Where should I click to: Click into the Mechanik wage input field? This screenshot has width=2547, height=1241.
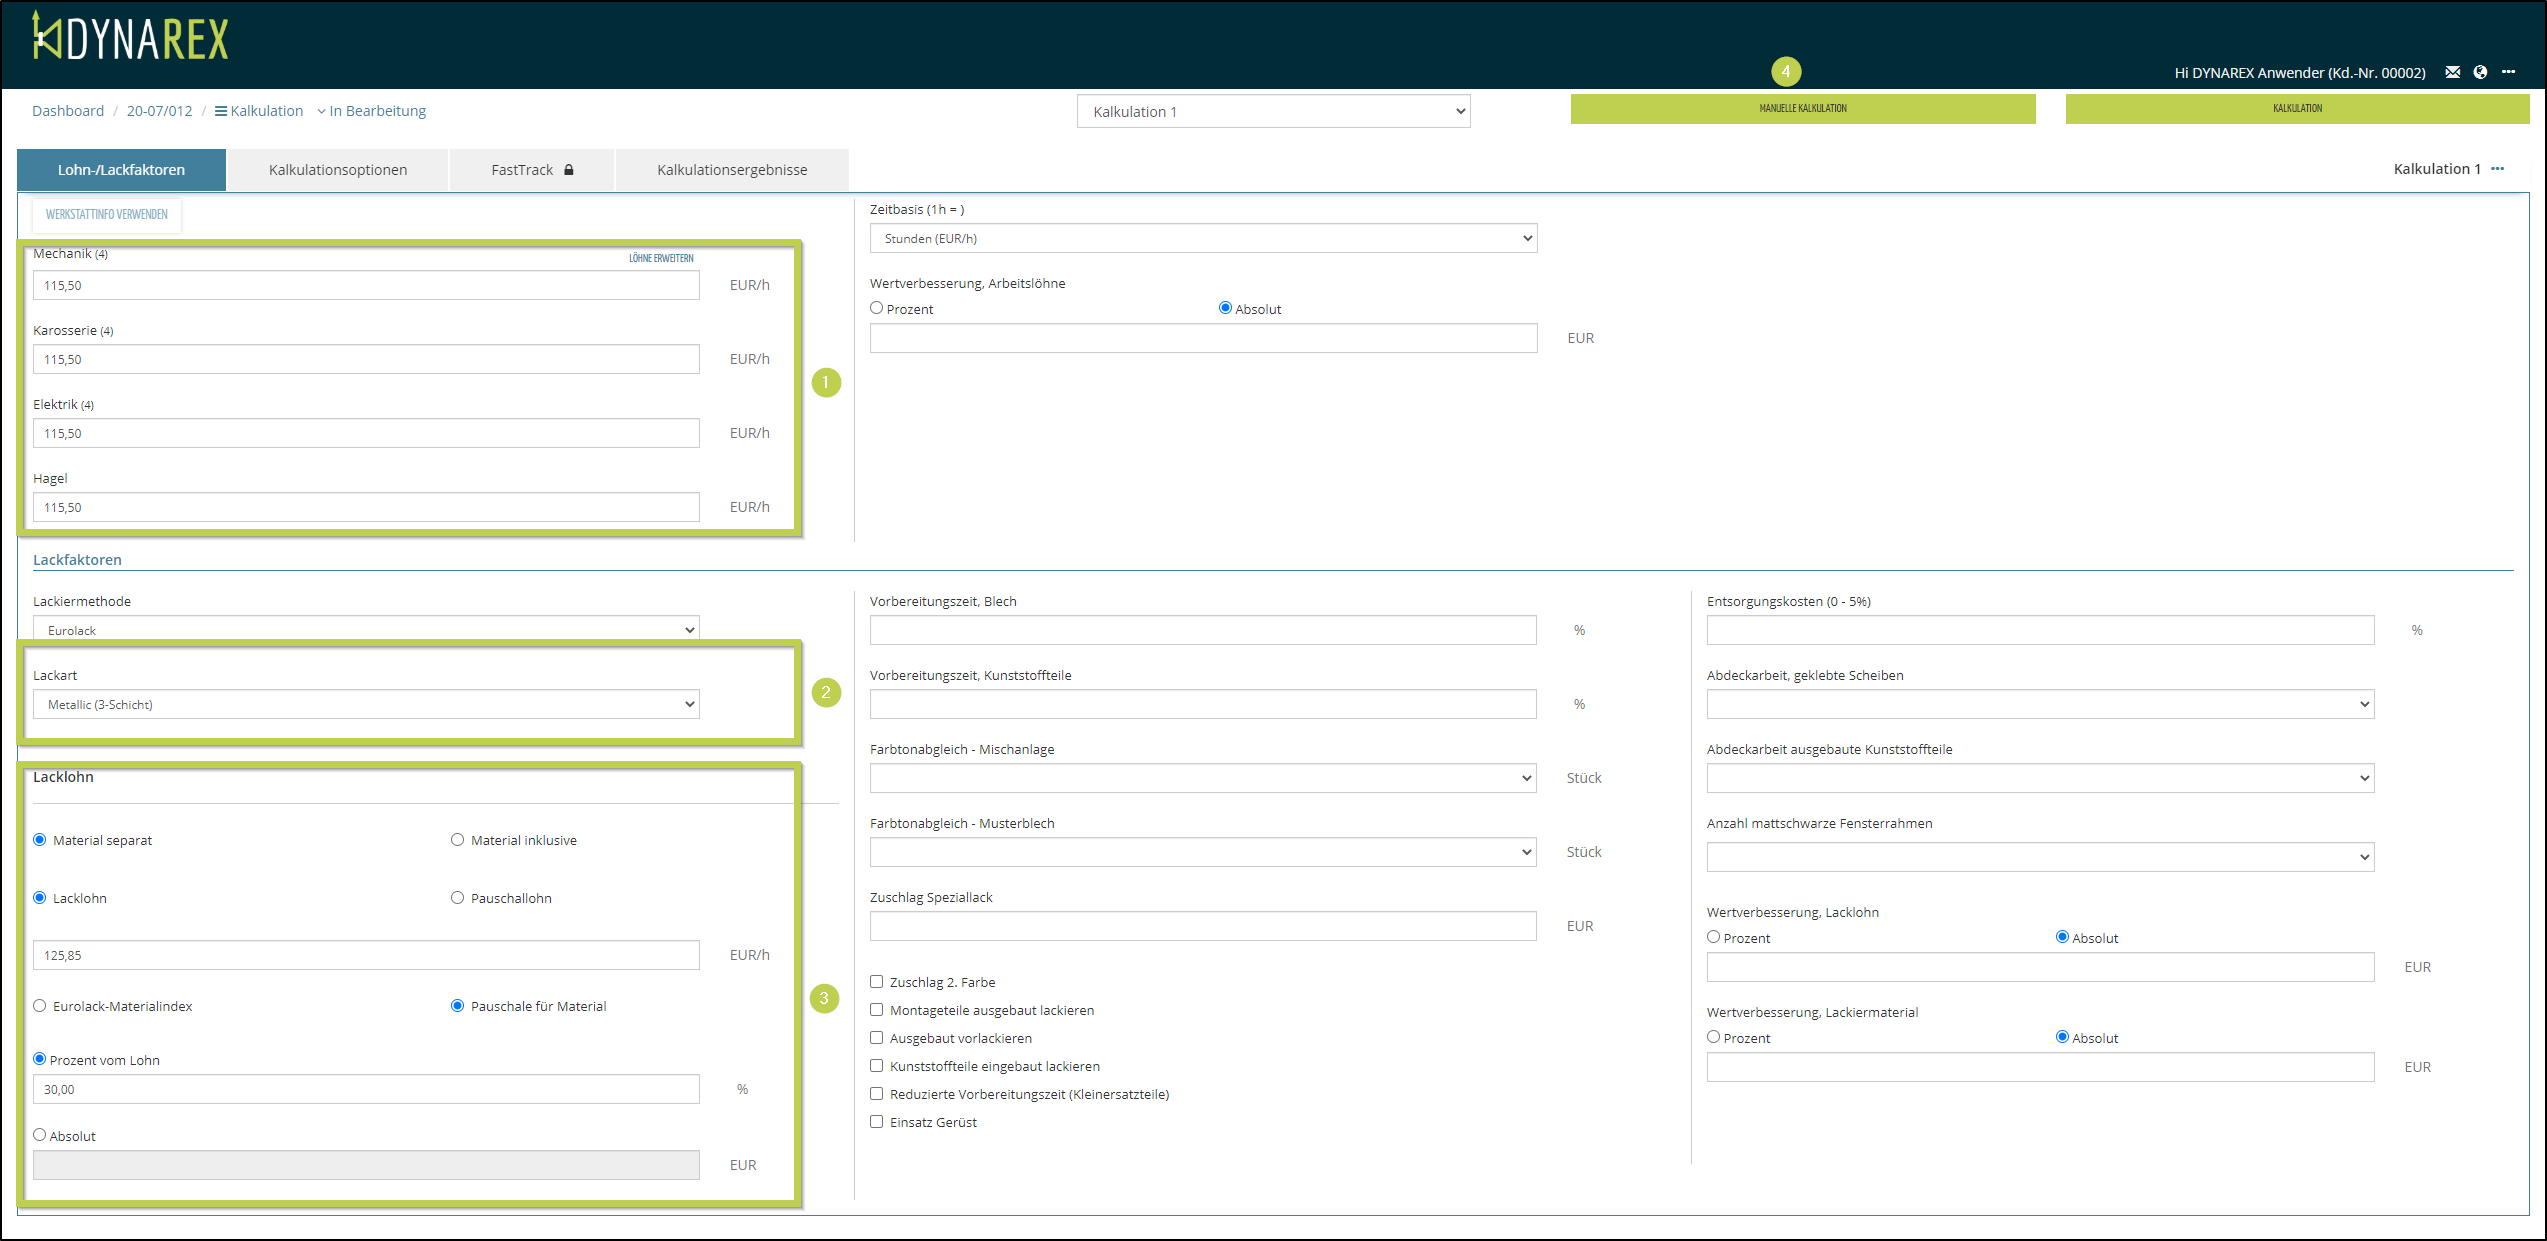coord(366,285)
